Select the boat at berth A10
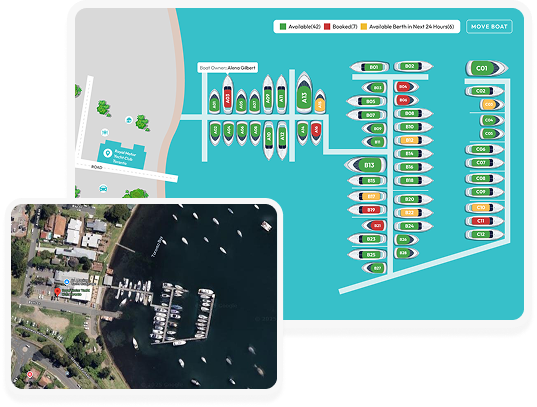Viewport: 537px width, 407px height. [x=268, y=140]
